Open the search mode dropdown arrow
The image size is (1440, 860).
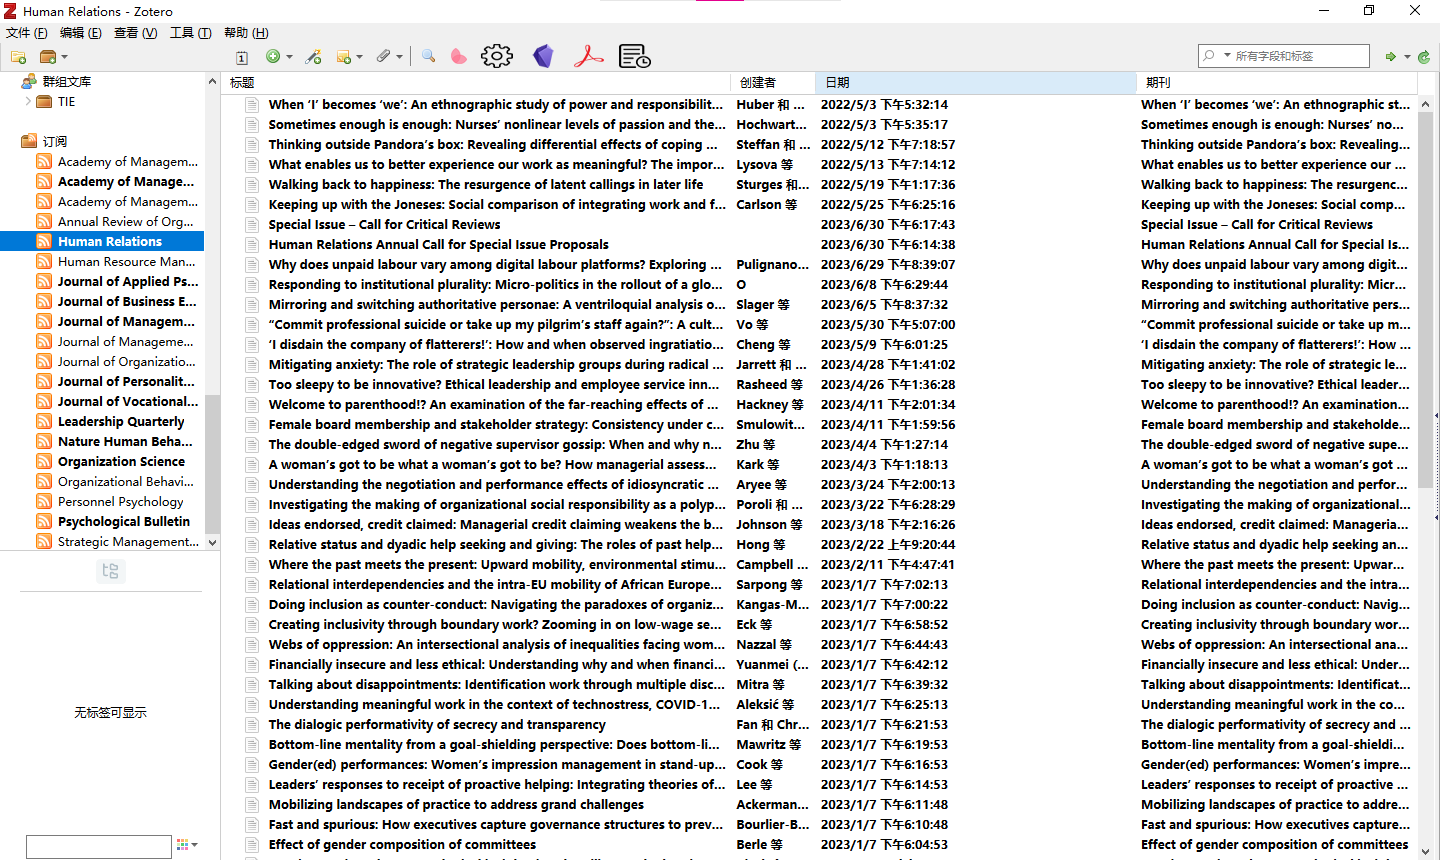(x=1227, y=56)
